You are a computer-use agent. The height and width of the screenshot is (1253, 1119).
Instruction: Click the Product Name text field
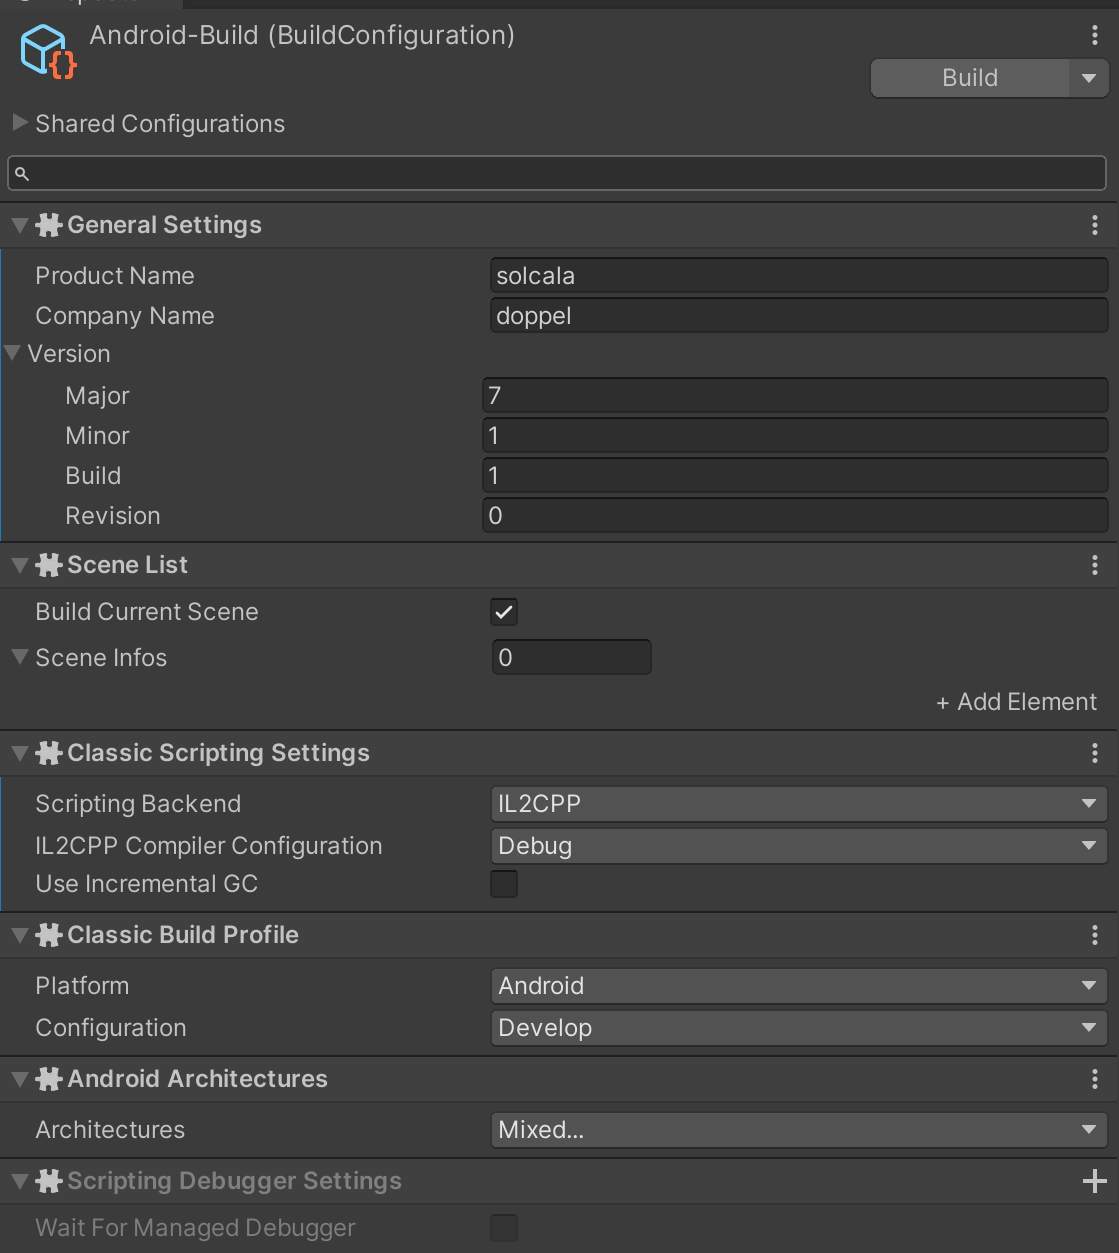click(x=798, y=276)
